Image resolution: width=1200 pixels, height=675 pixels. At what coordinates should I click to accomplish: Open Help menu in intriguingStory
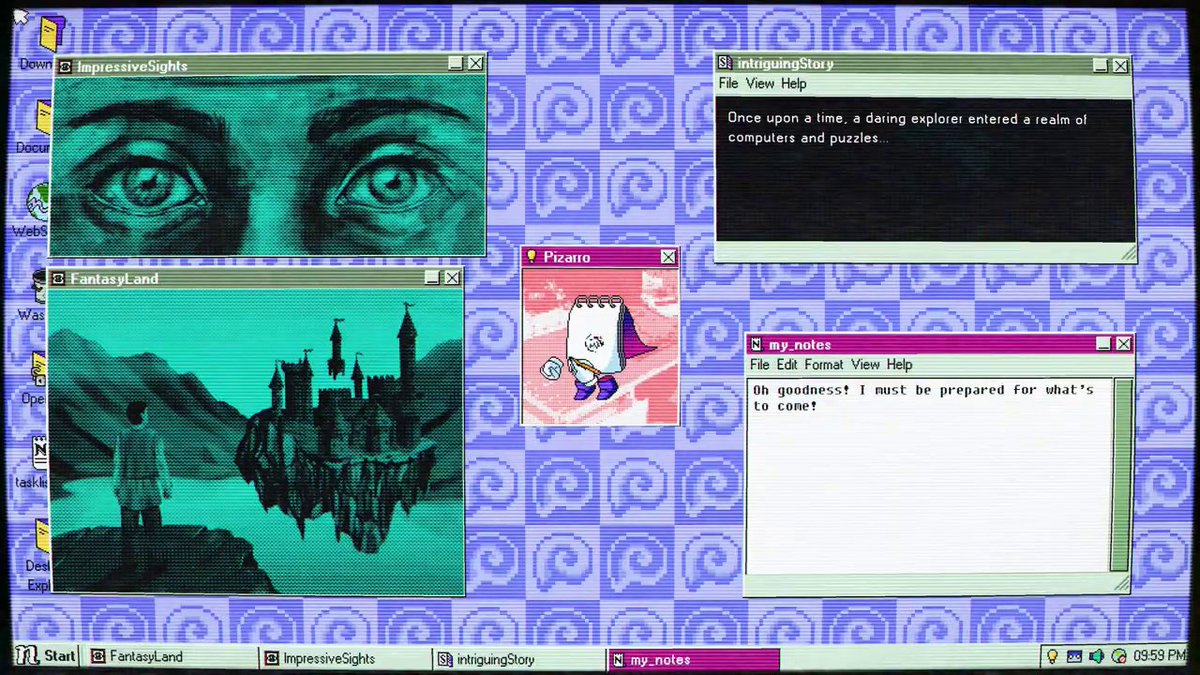click(794, 84)
